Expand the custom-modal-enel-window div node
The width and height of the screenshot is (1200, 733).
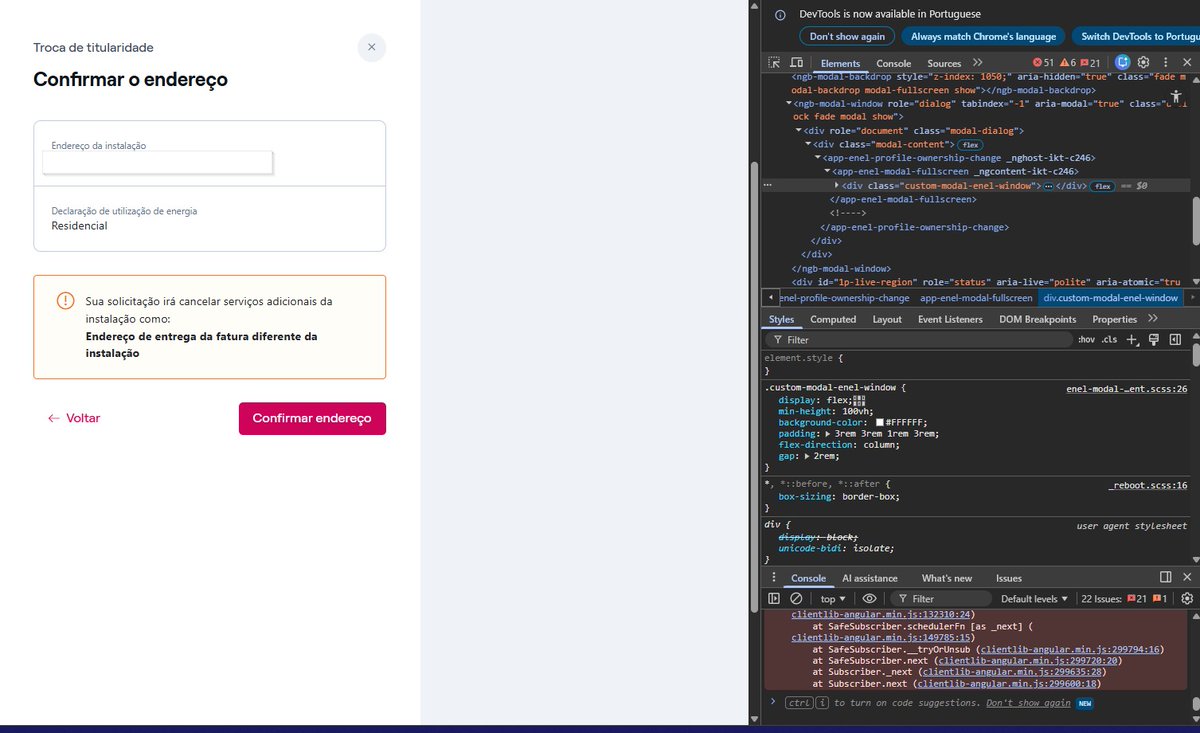837,186
